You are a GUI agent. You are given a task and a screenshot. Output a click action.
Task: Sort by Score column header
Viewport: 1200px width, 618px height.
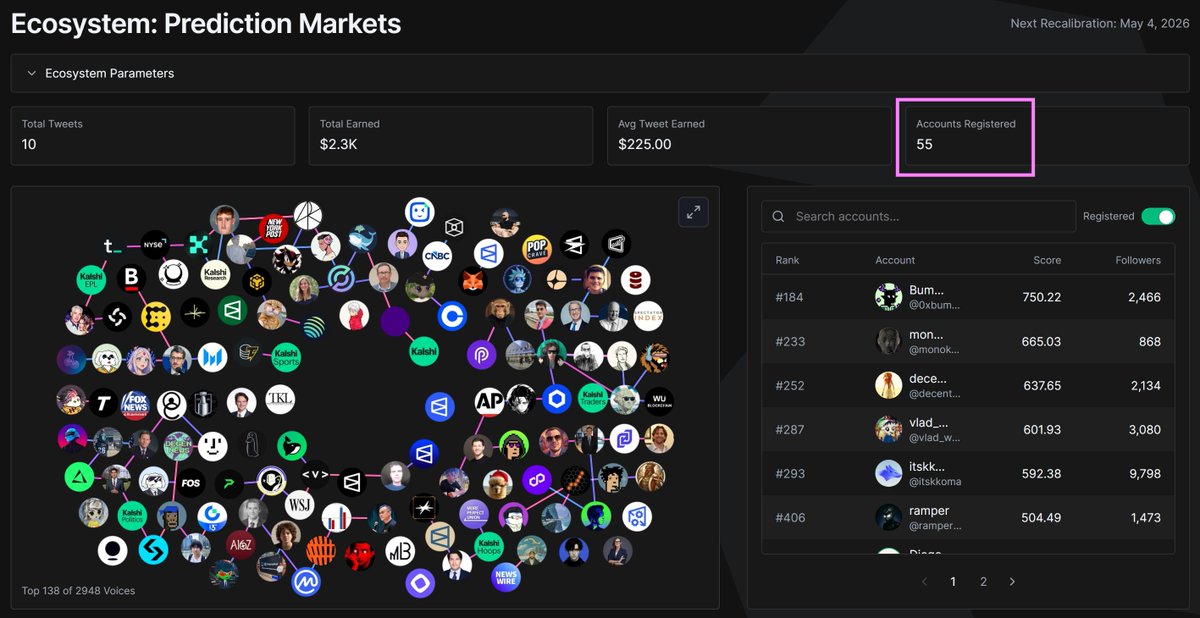pyautogui.click(x=1047, y=260)
